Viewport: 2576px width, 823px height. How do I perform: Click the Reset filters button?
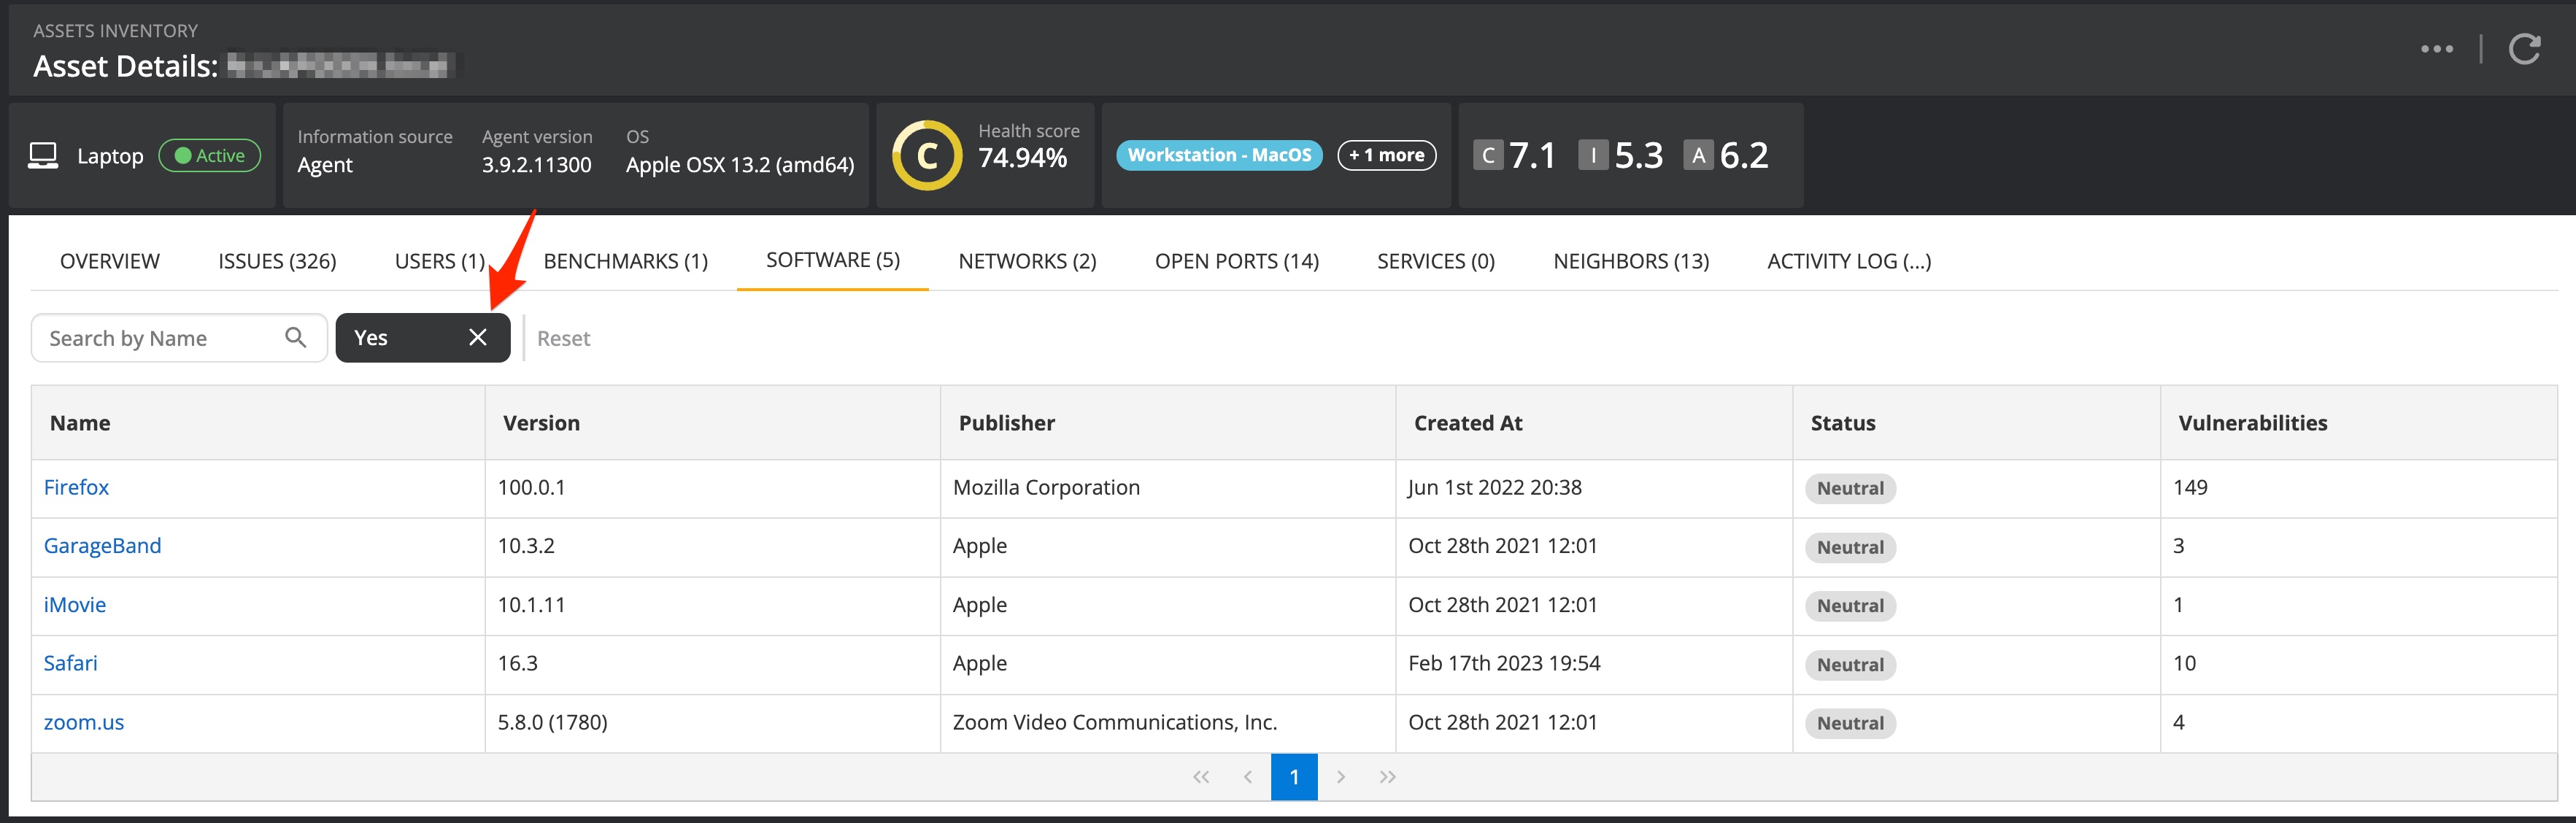coord(563,338)
